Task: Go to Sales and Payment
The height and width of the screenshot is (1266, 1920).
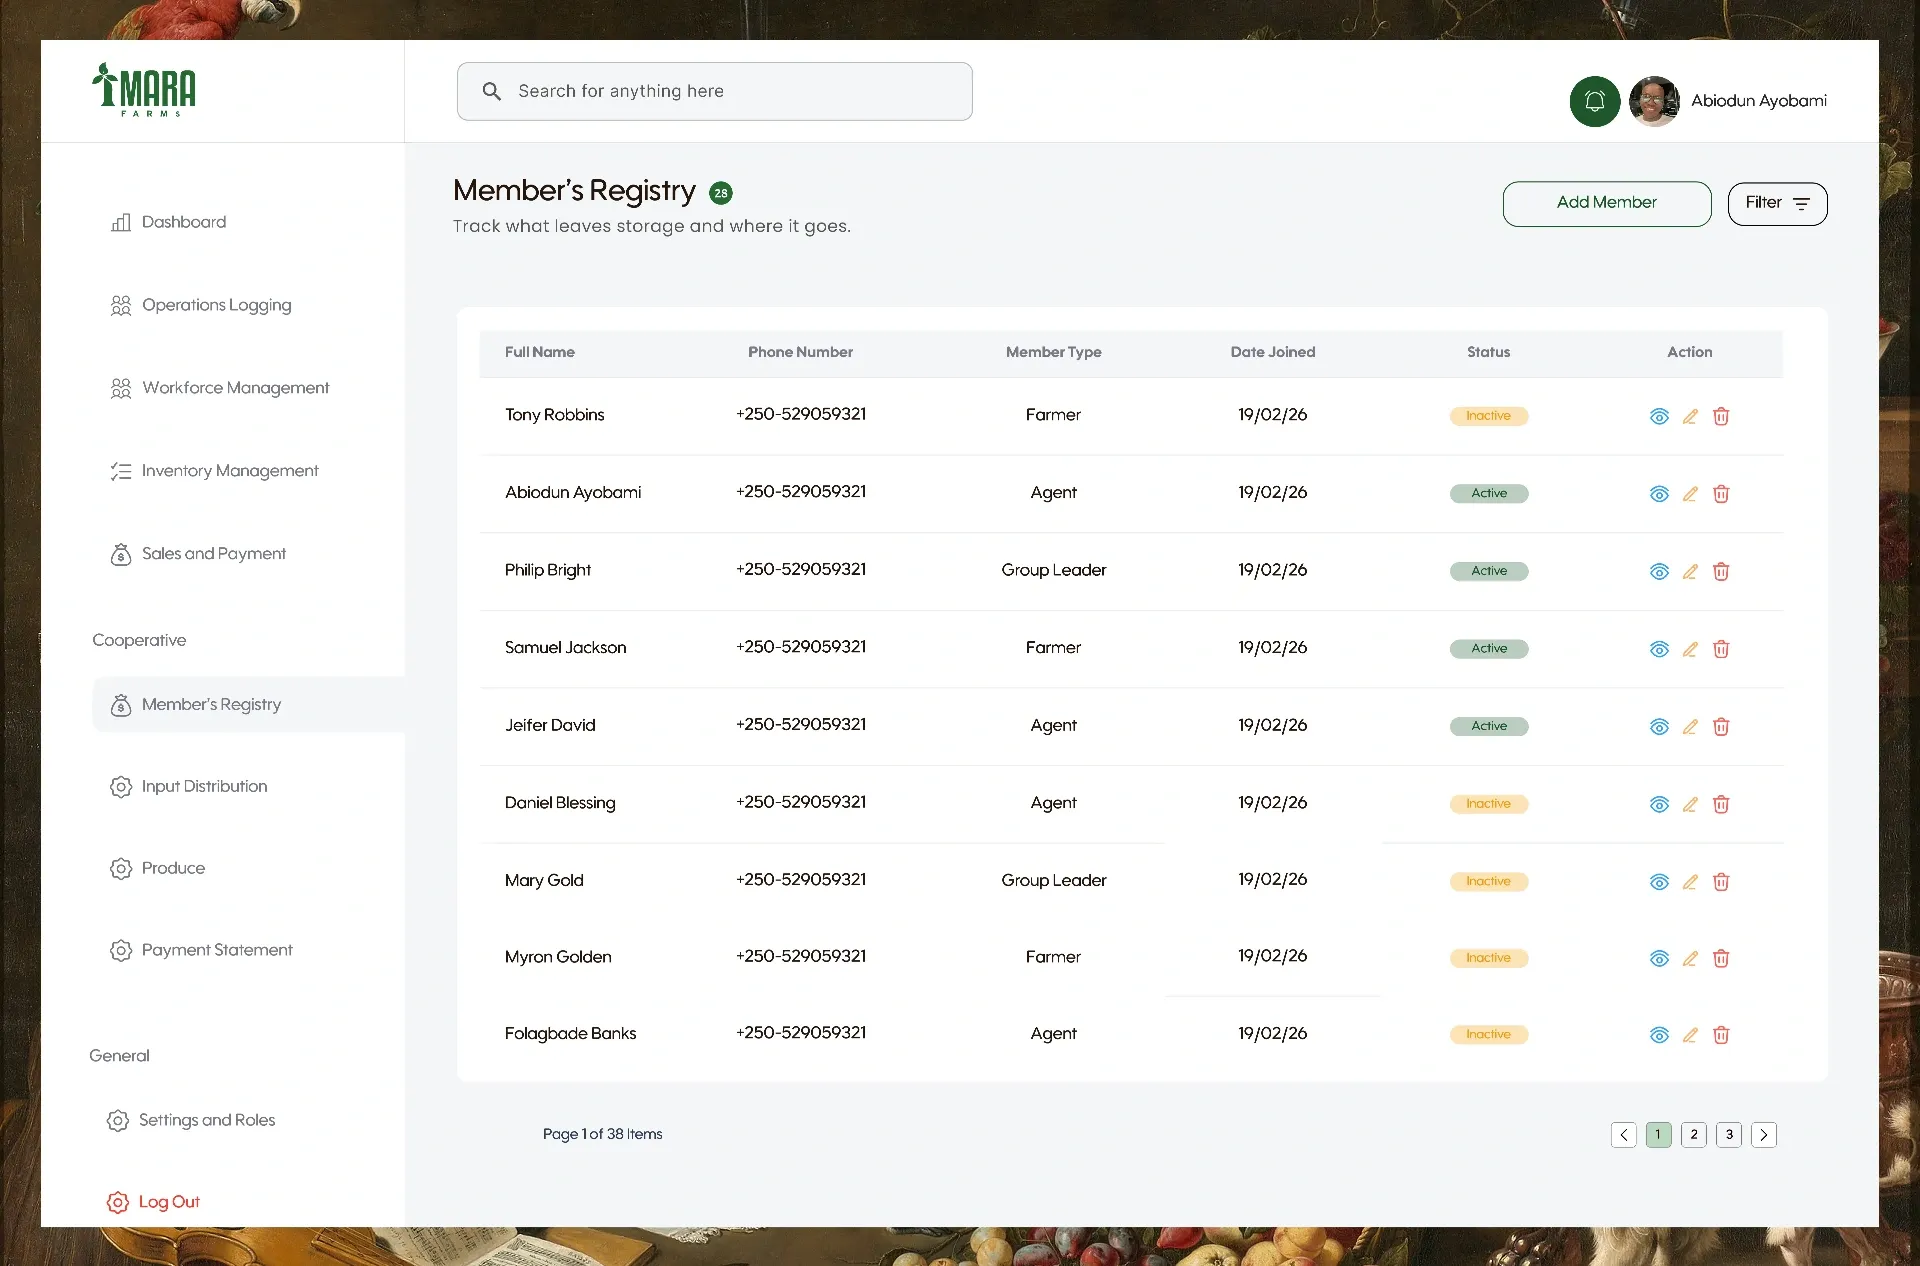Action: (198, 554)
